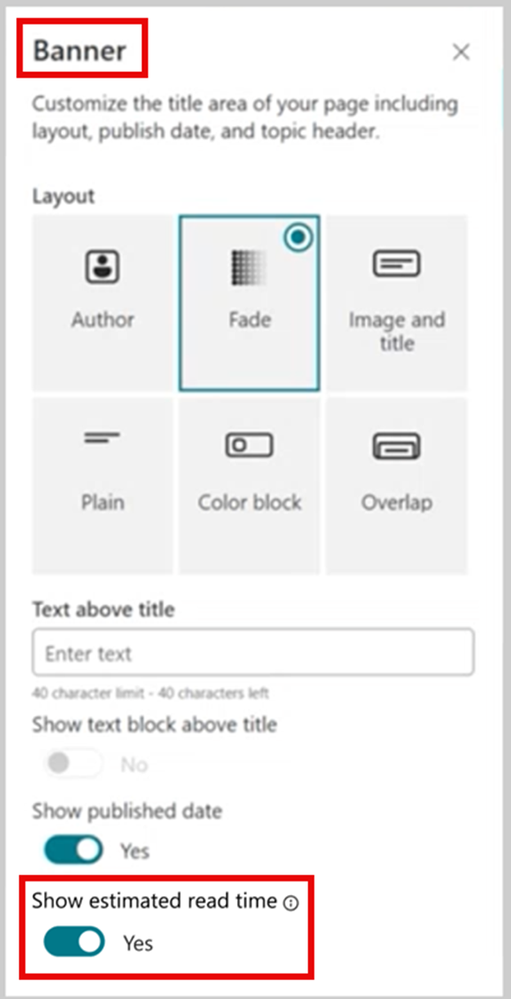
Task: Click the Yes label next to read time toggle
Action: 138,942
